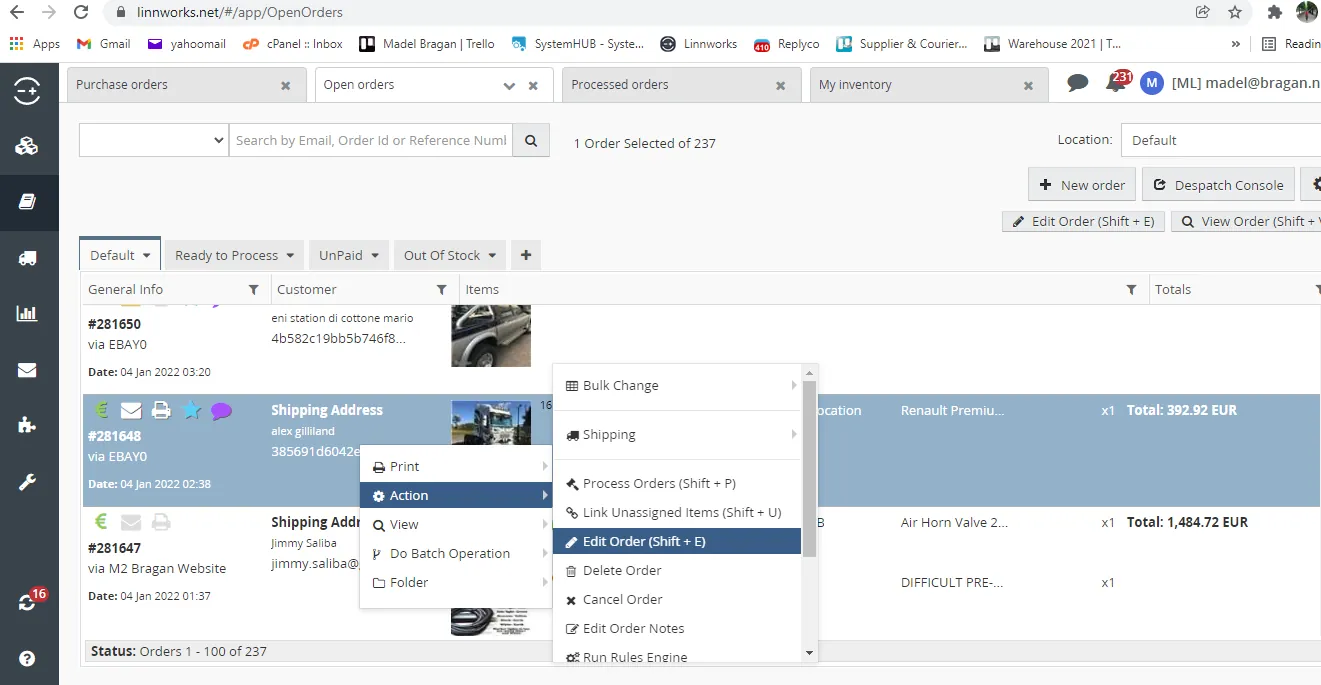Screen dimensions: 1321x685
Task: Select the orders book sidebar icon
Action: [x=27, y=202]
